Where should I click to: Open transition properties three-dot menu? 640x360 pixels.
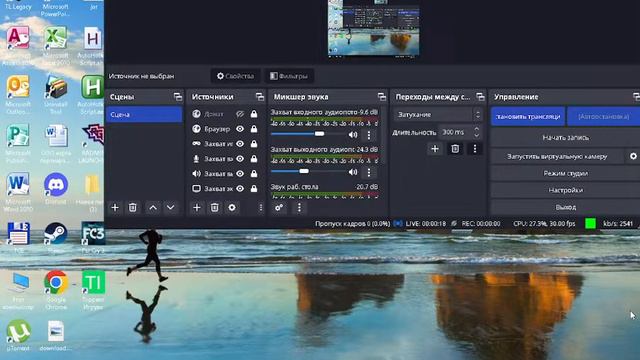point(475,149)
